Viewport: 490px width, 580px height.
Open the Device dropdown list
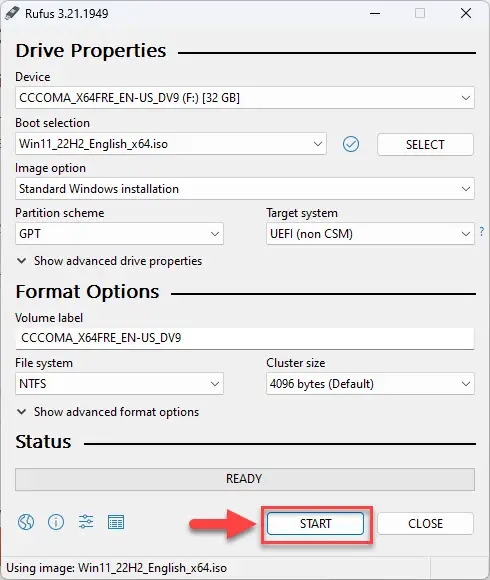click(244, 98)
